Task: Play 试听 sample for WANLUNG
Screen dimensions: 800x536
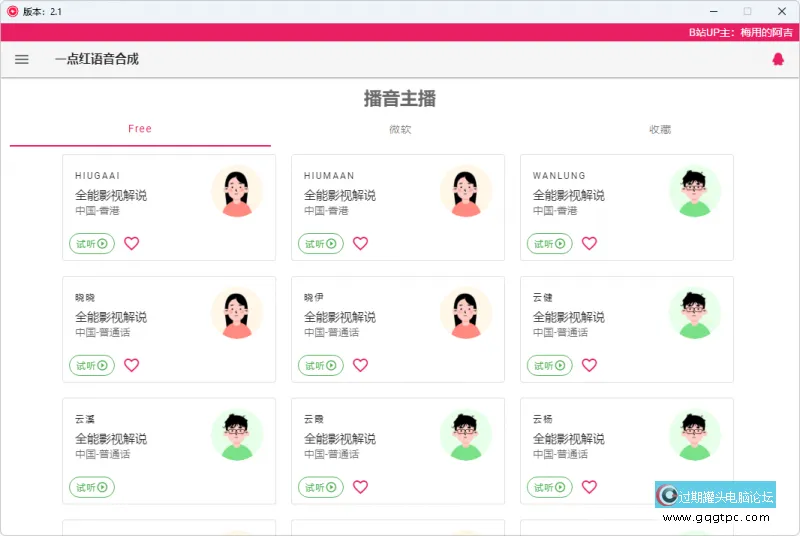Action: [x=550, y=243]
